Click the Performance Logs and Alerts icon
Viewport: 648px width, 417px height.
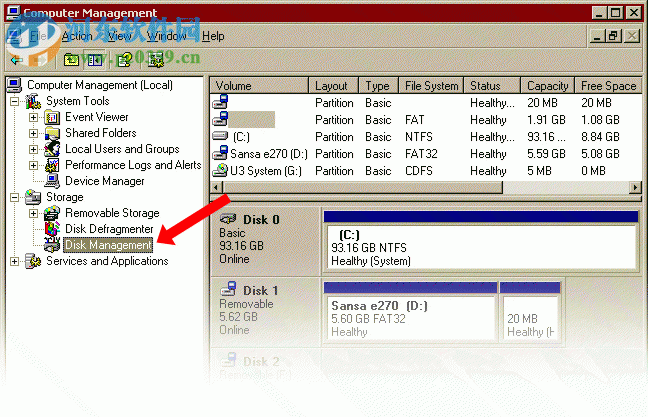52,165
